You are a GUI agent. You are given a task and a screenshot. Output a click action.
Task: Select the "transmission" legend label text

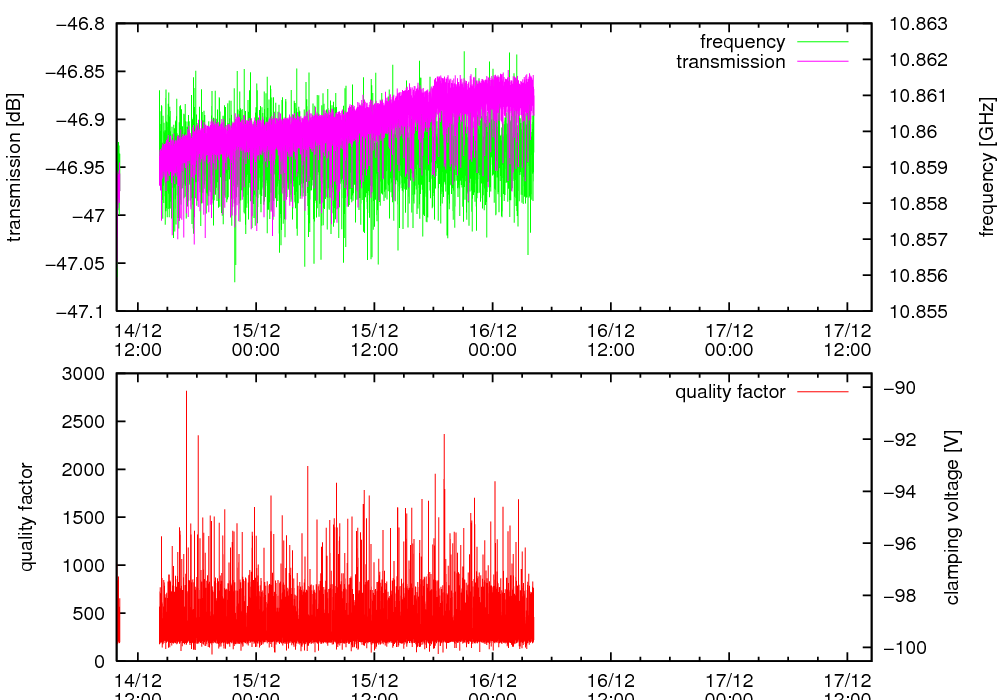tap(730, 62)
